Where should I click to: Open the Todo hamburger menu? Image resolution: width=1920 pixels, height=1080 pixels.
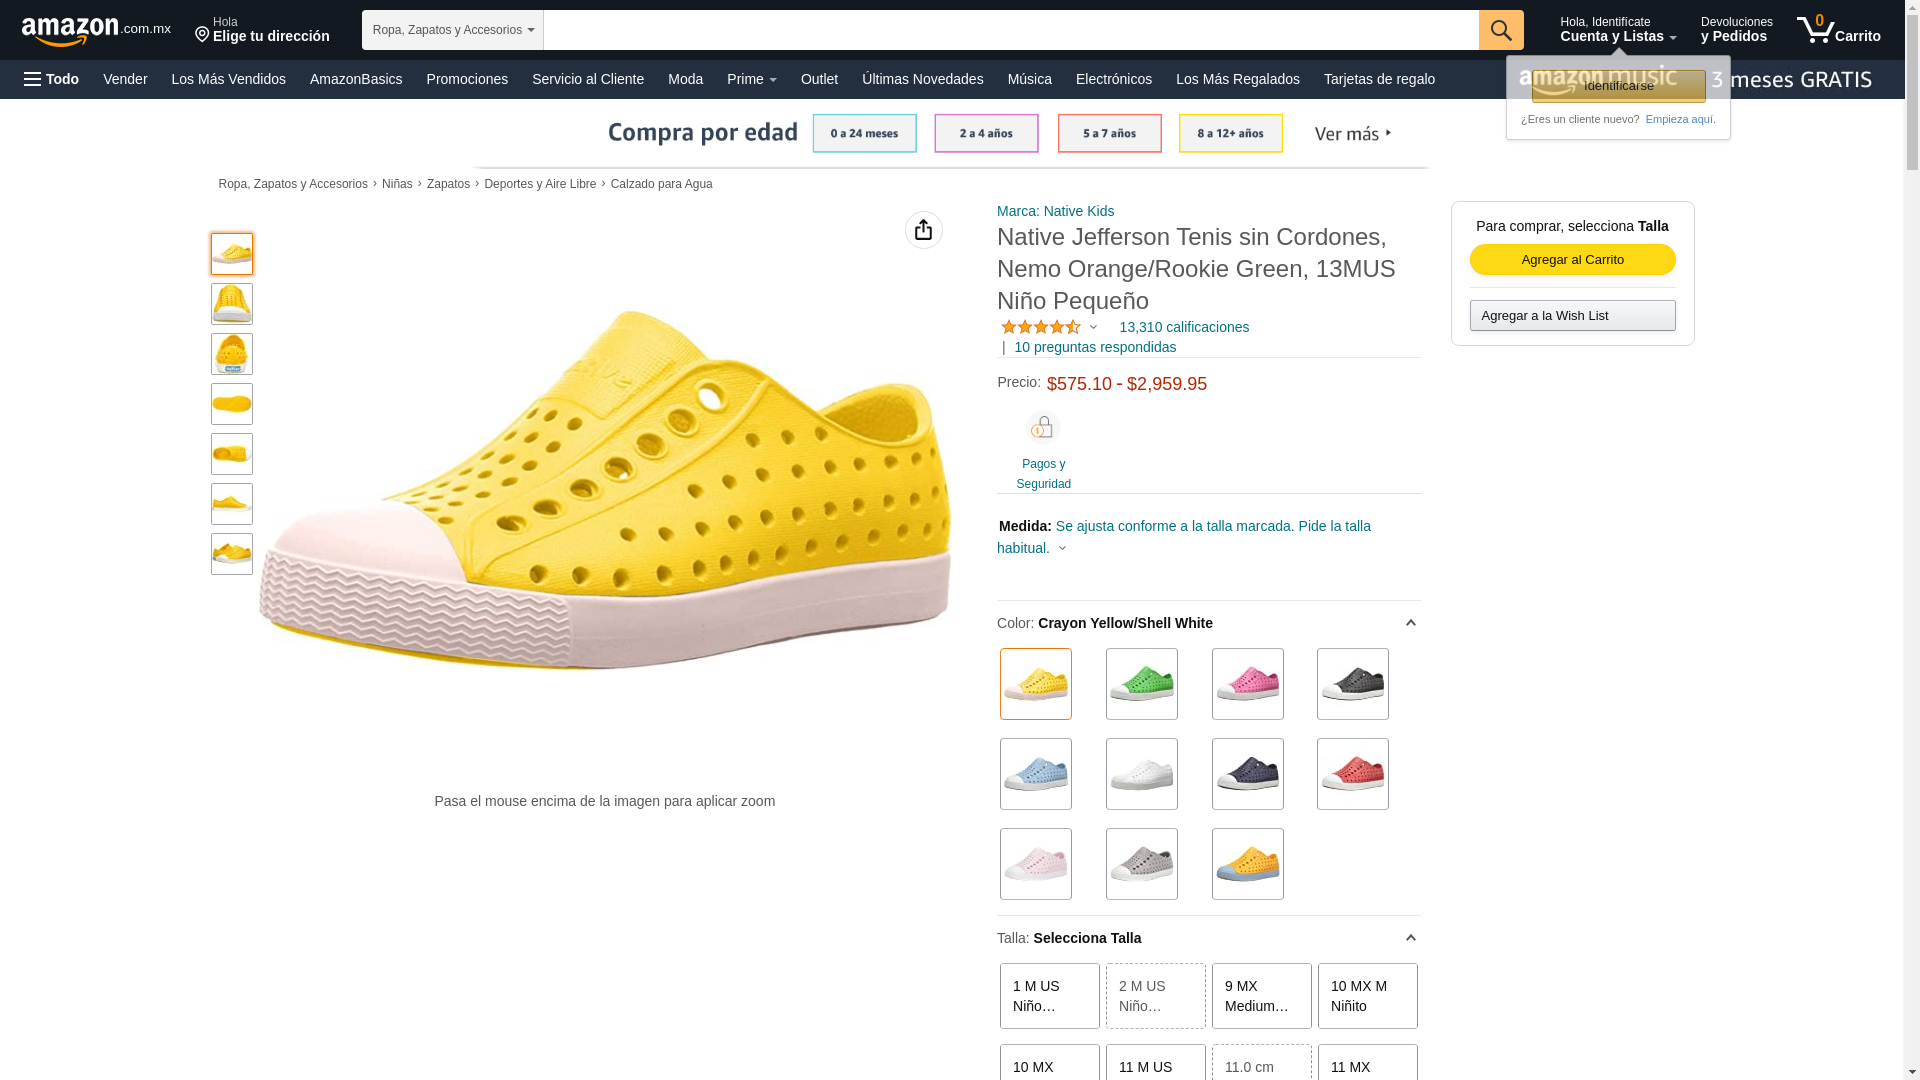pos(51,79)
